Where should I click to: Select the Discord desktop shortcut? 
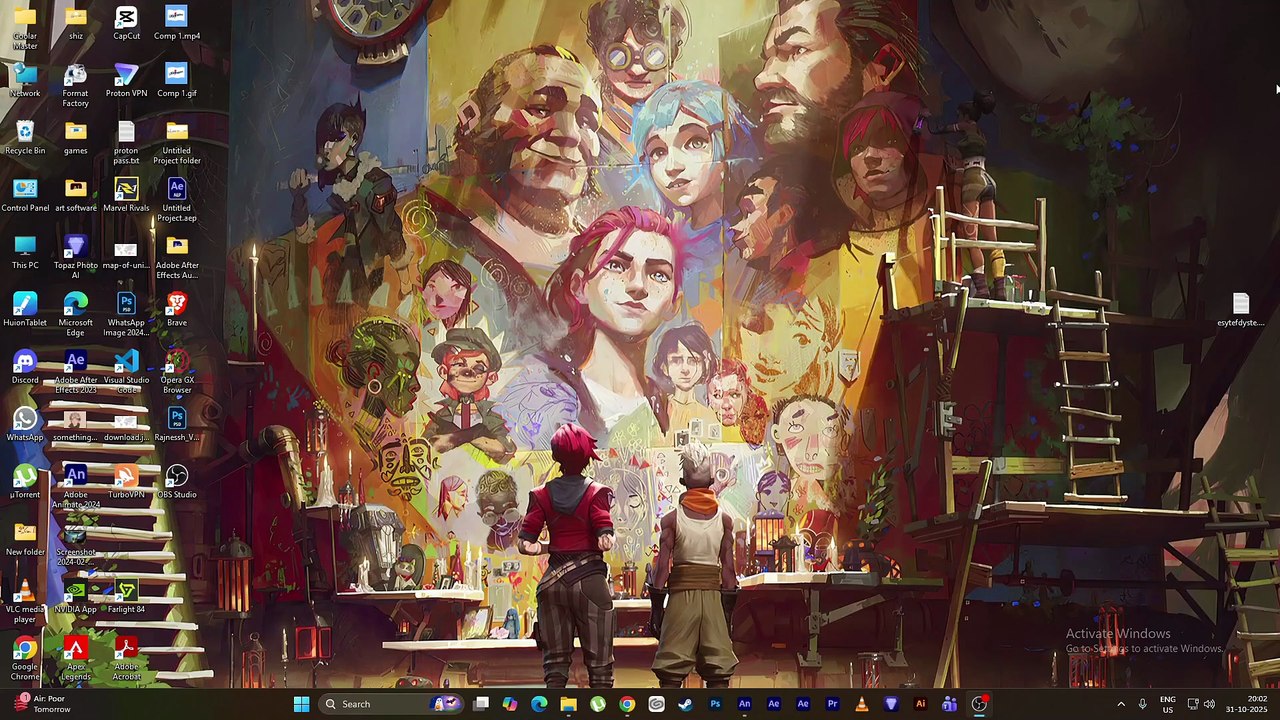coord(25,367)
